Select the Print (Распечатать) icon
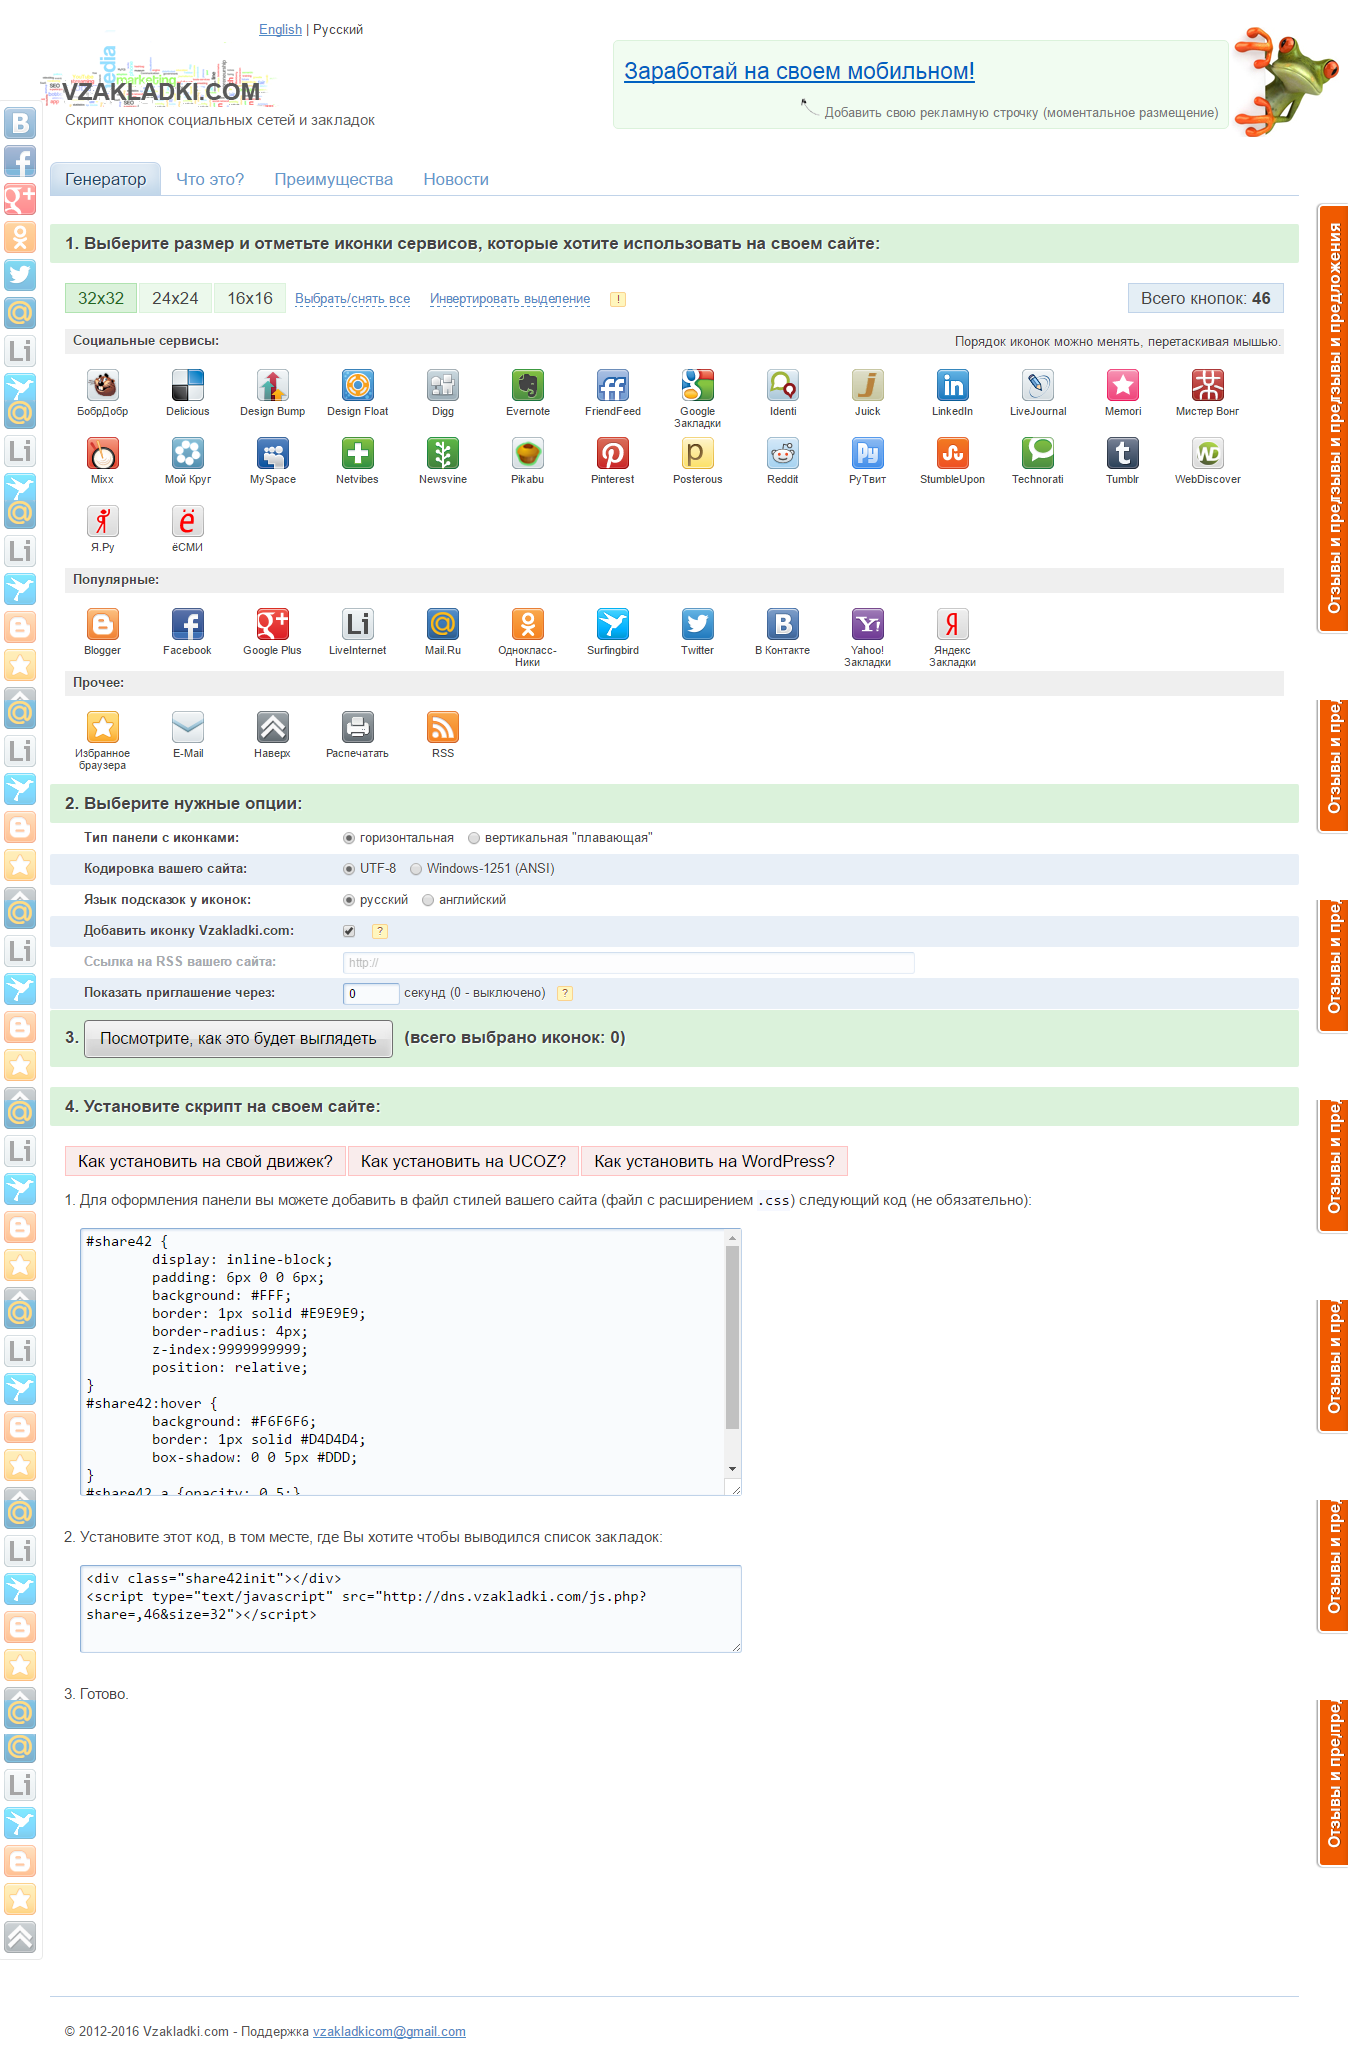The height and width of the screenshot is (2066, 1348). 357,728
